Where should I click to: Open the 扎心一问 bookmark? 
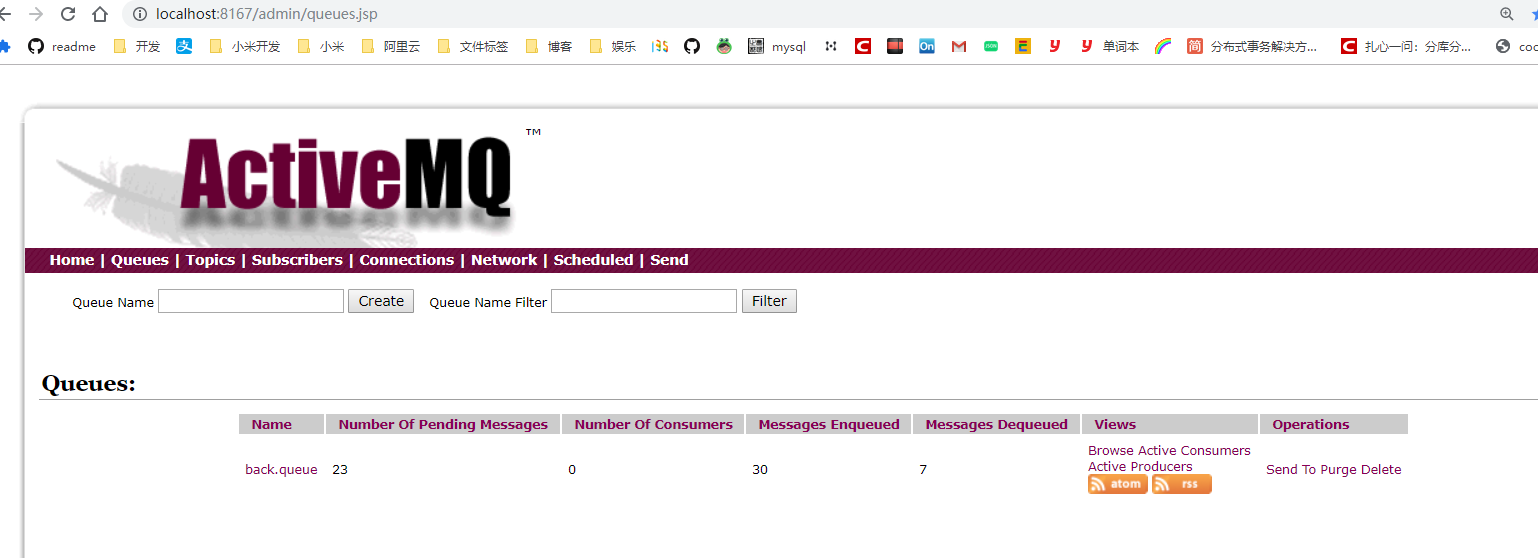click(x=1407, y=46)
